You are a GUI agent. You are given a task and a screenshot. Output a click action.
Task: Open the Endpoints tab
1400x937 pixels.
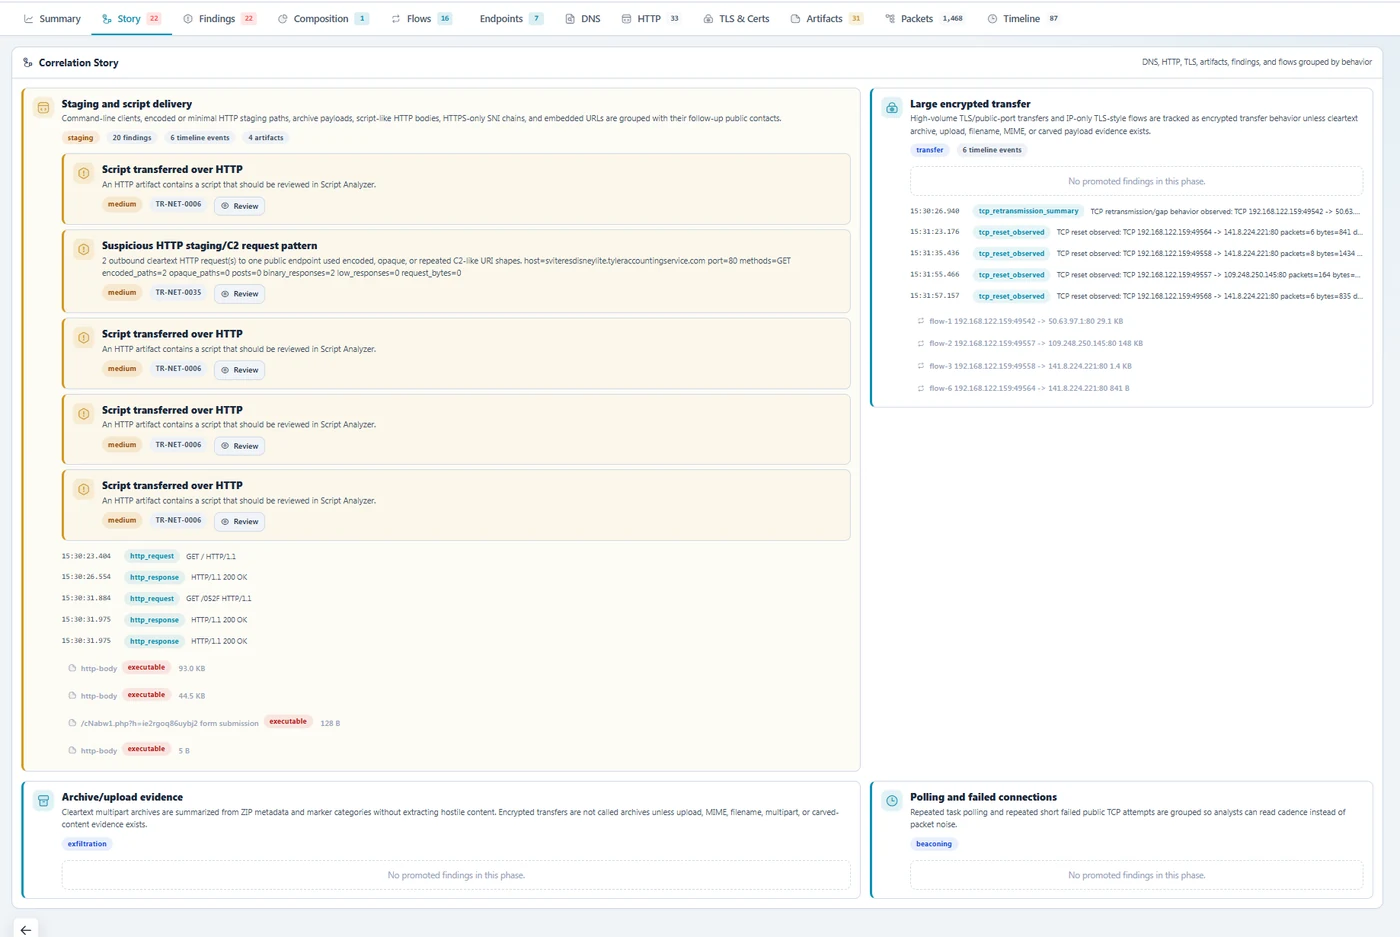(510, 19)
